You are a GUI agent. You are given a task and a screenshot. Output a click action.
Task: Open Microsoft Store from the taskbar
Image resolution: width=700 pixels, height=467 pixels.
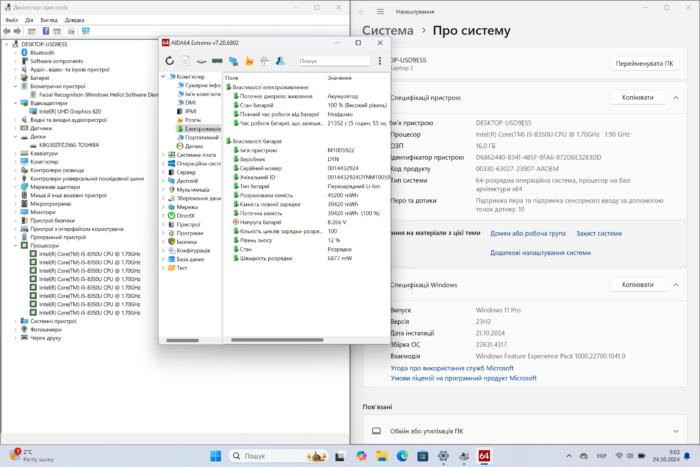click(422, 456)
